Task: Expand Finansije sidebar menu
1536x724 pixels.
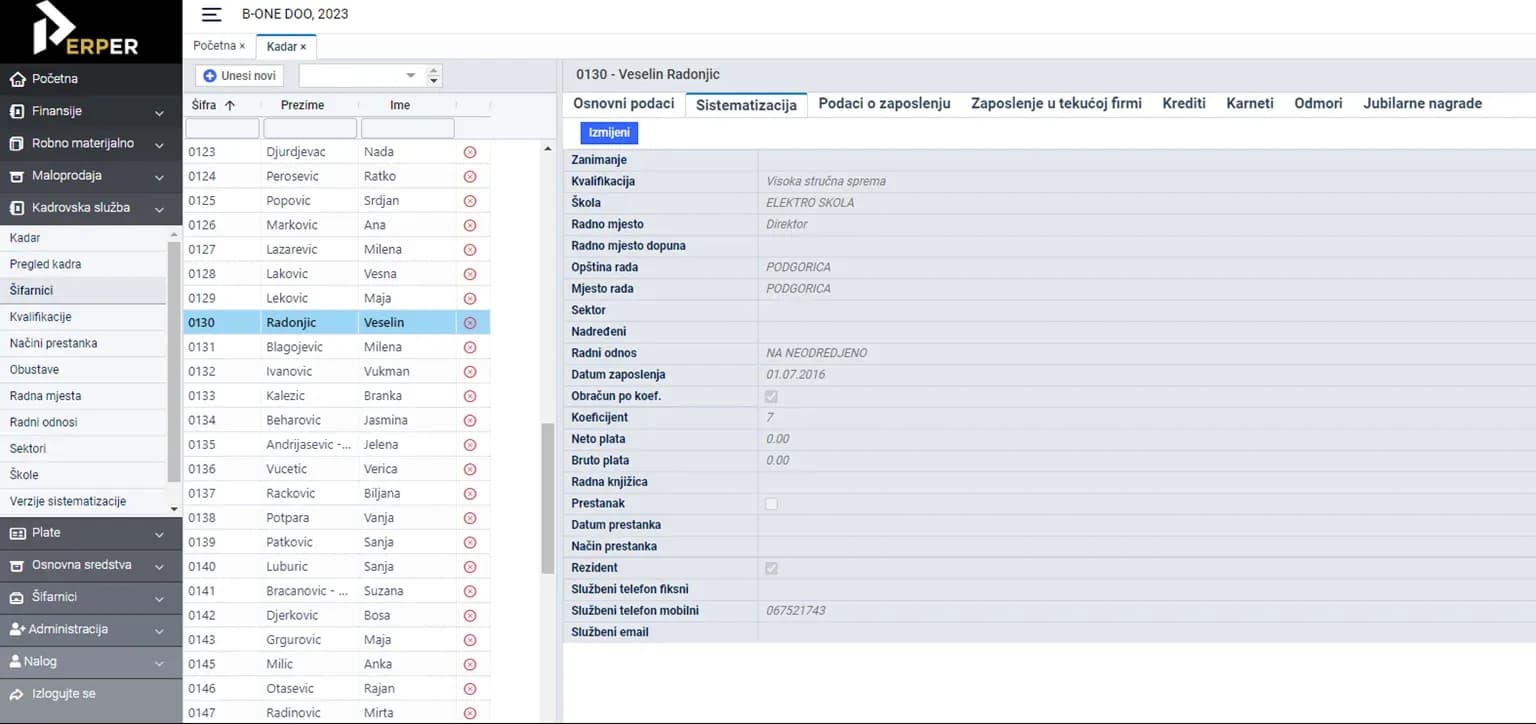Action: pos(91,111)
